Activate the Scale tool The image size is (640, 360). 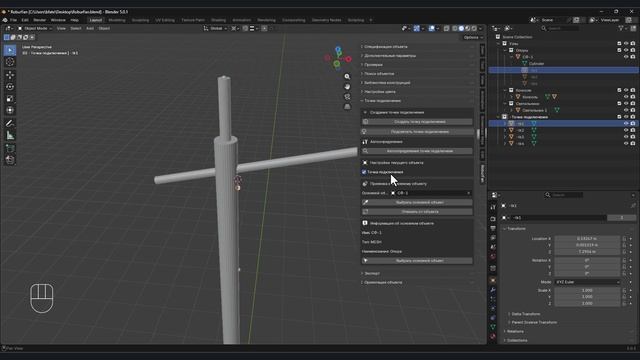(10, 99)
